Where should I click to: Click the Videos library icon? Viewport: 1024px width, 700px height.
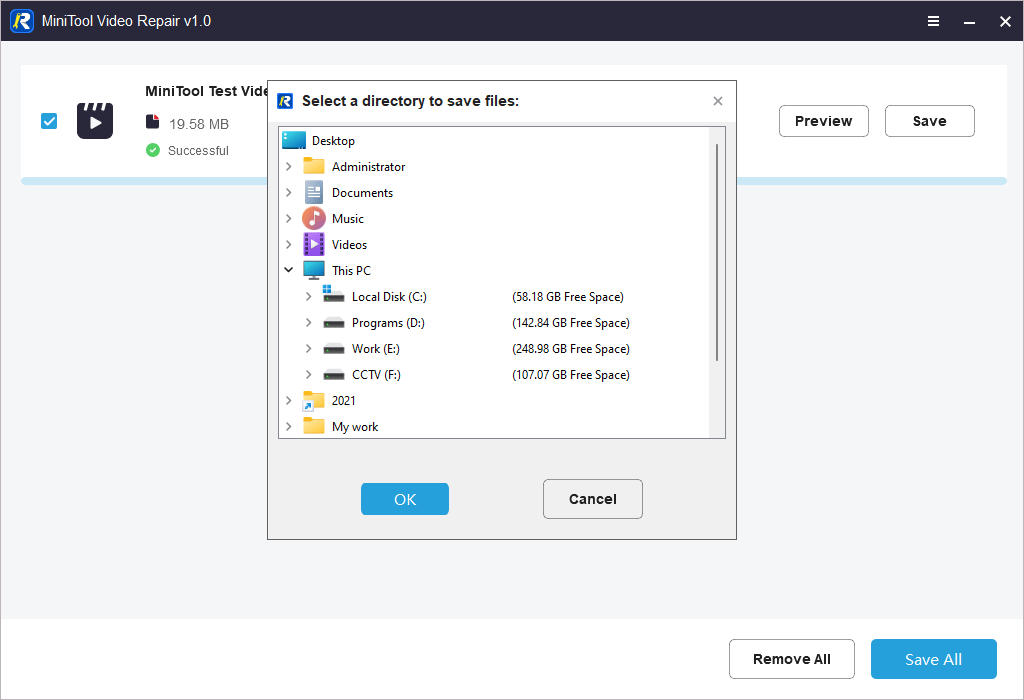pyautogui.click(x=313, y=244)
